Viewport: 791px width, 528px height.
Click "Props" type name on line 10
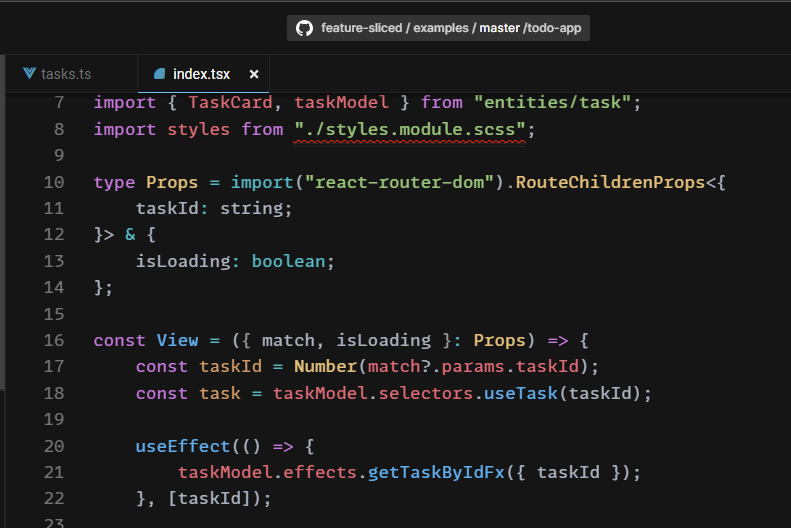172,182
